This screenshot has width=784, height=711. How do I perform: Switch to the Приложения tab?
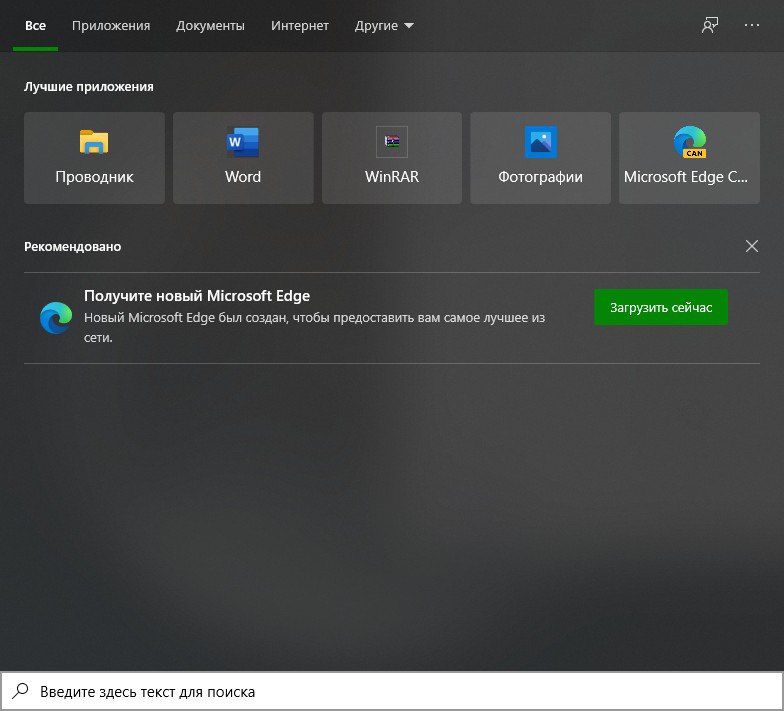(x=111, y=26)
